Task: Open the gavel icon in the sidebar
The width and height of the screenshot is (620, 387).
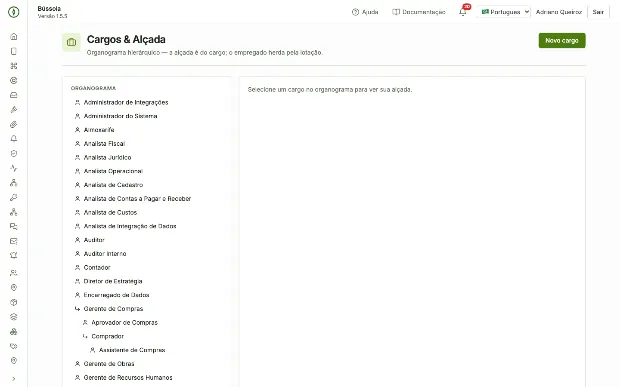Action: pyautogui.click(x=13, y=109)
